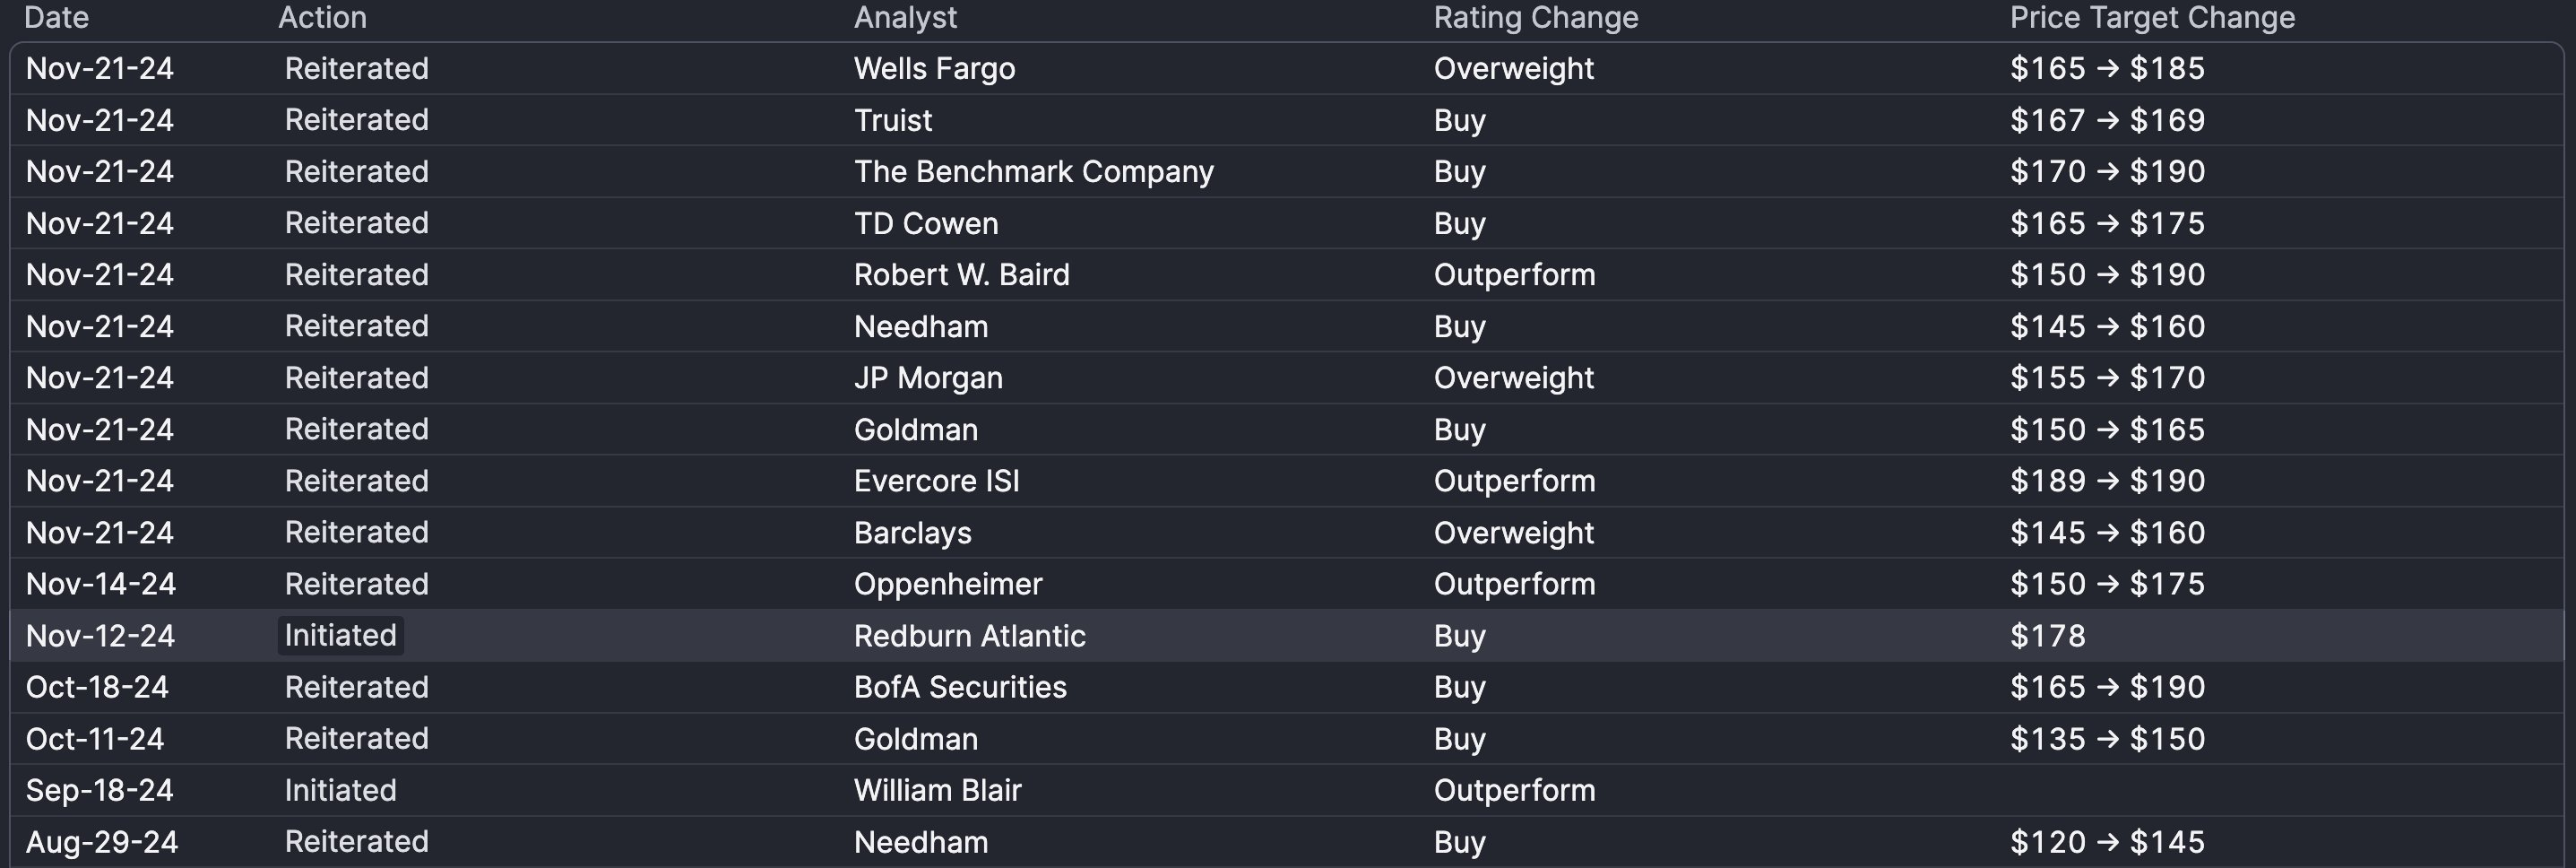Viewport: 2576px width, 868px height.
Task: Select The Benchmark Company row
Action: (1287, 172)
